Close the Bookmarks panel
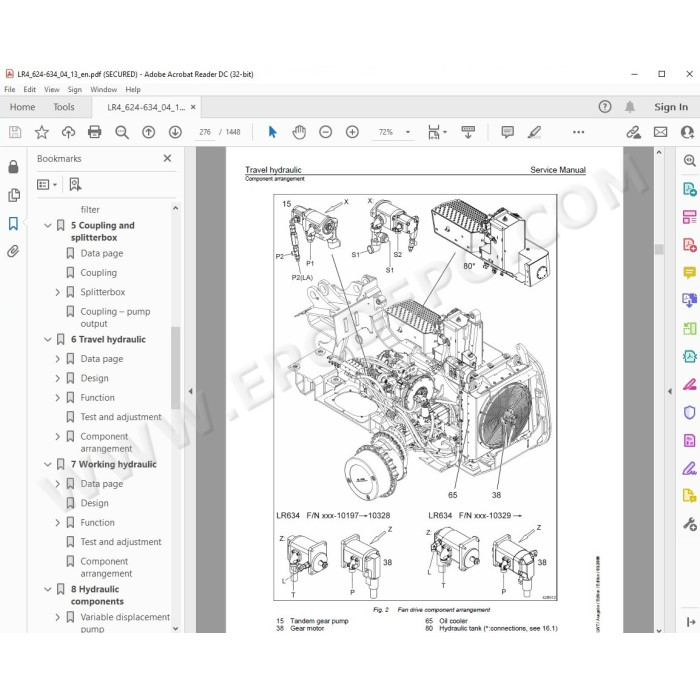700x700 pixels. [x=167, y=158]
